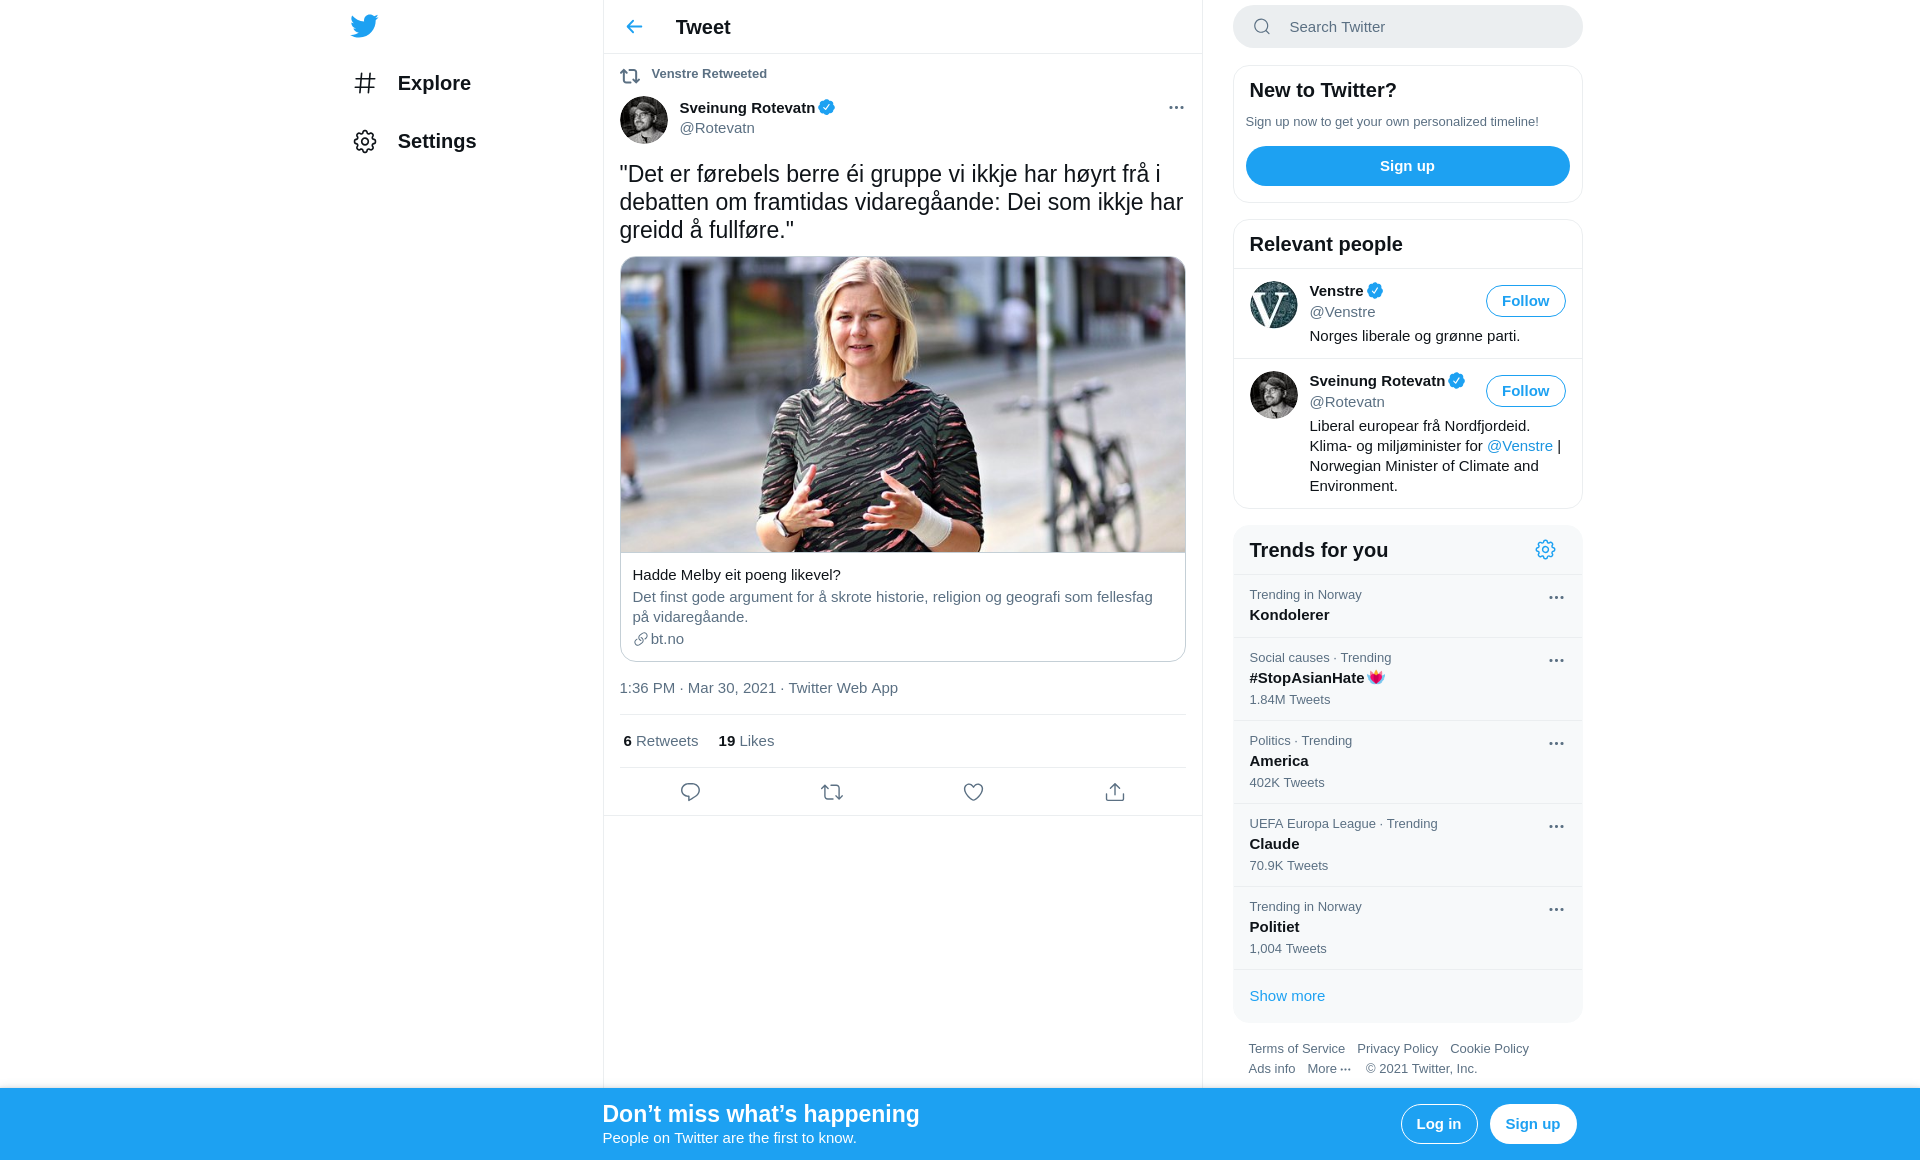
Task: Click Log in on the bottom banner
Action: point(1438,1124)
